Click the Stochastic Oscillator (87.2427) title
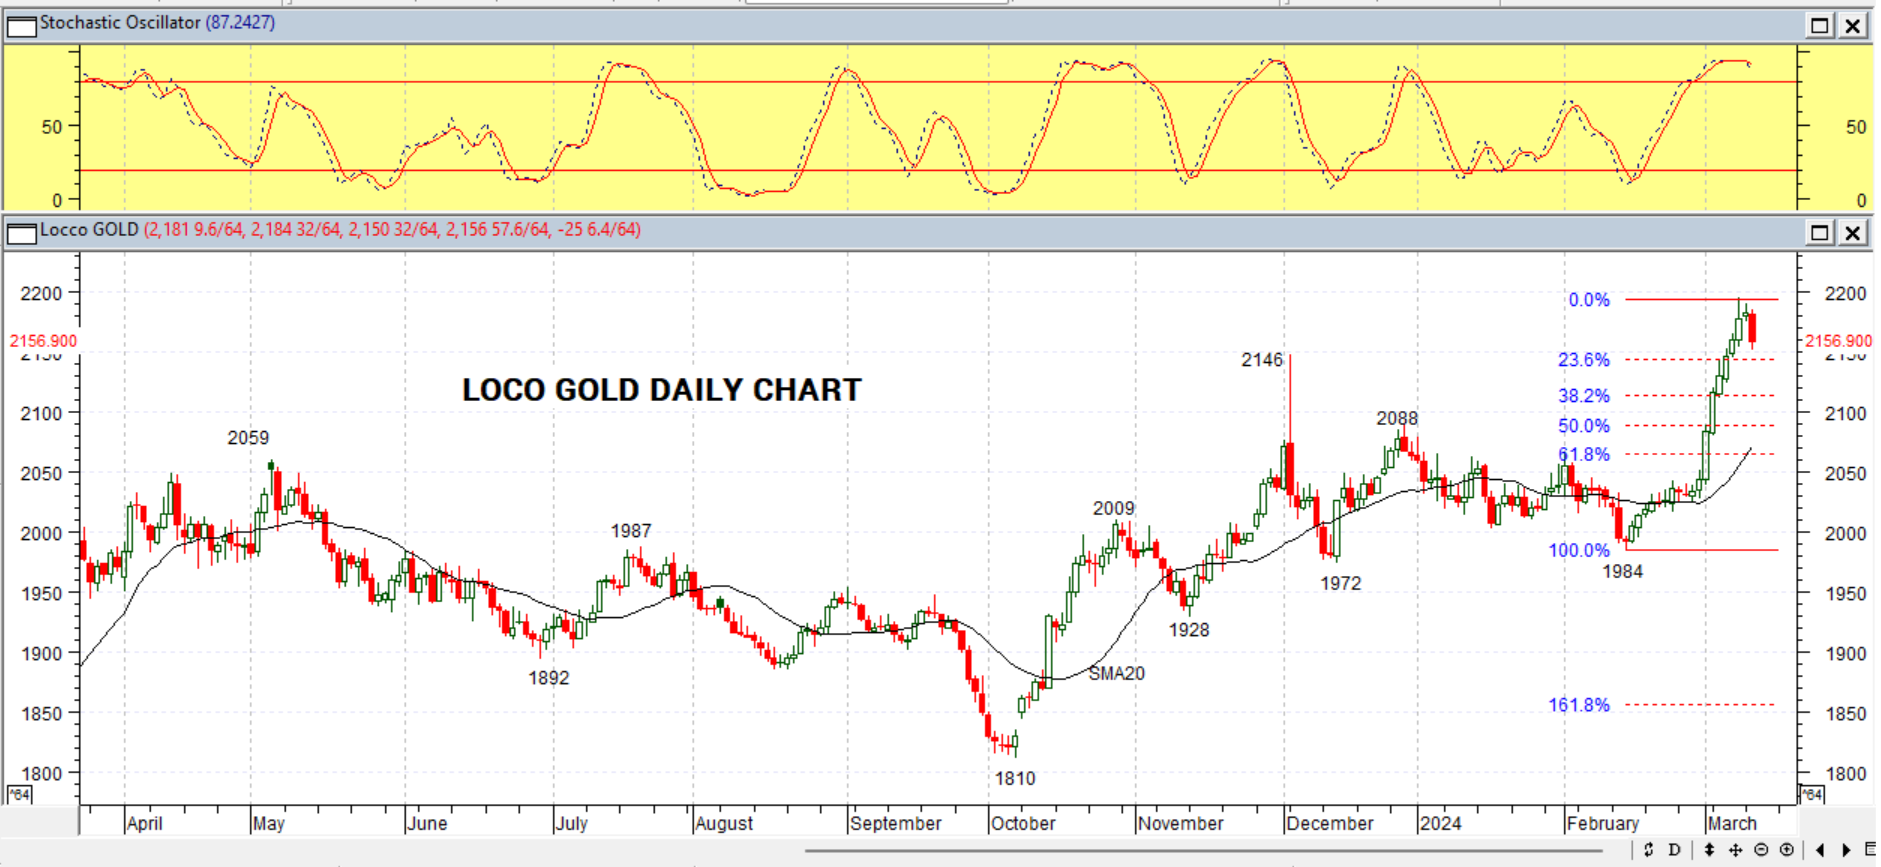 [x=157, y=23]
